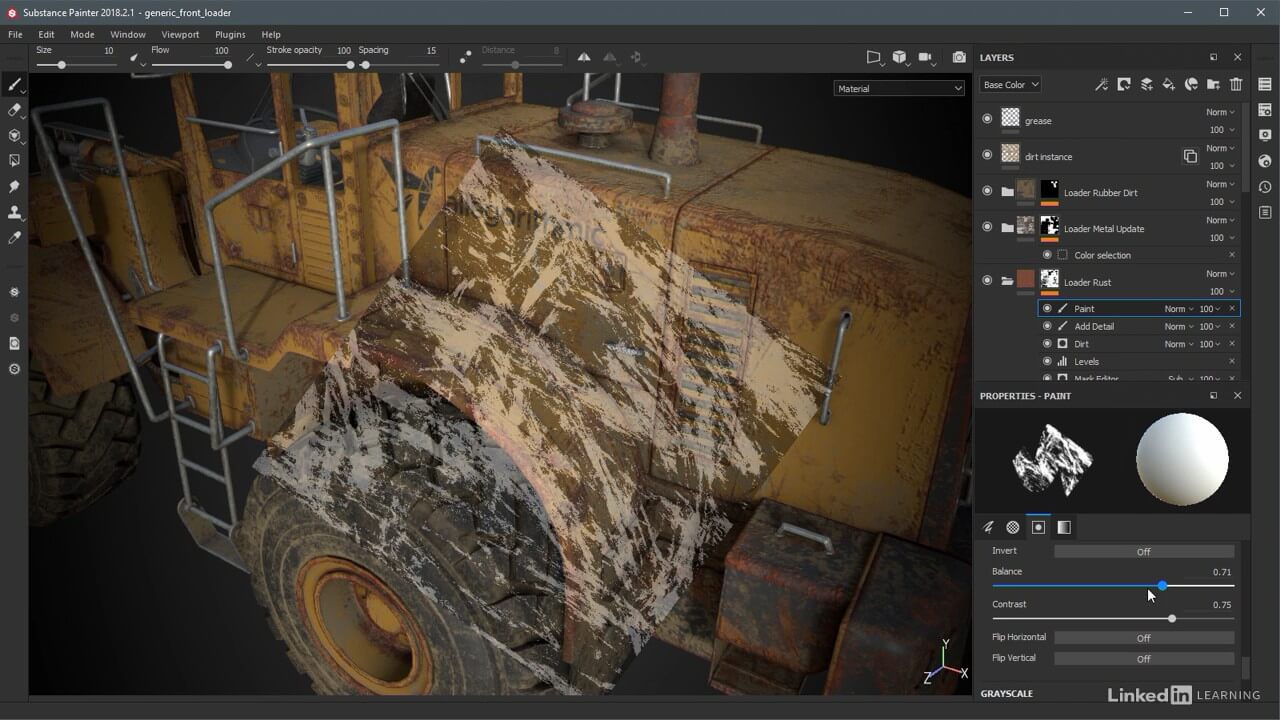The image size is (1280, 720).
Task: Delete layer with the trash icon
Action: (x=1236, y=85)
